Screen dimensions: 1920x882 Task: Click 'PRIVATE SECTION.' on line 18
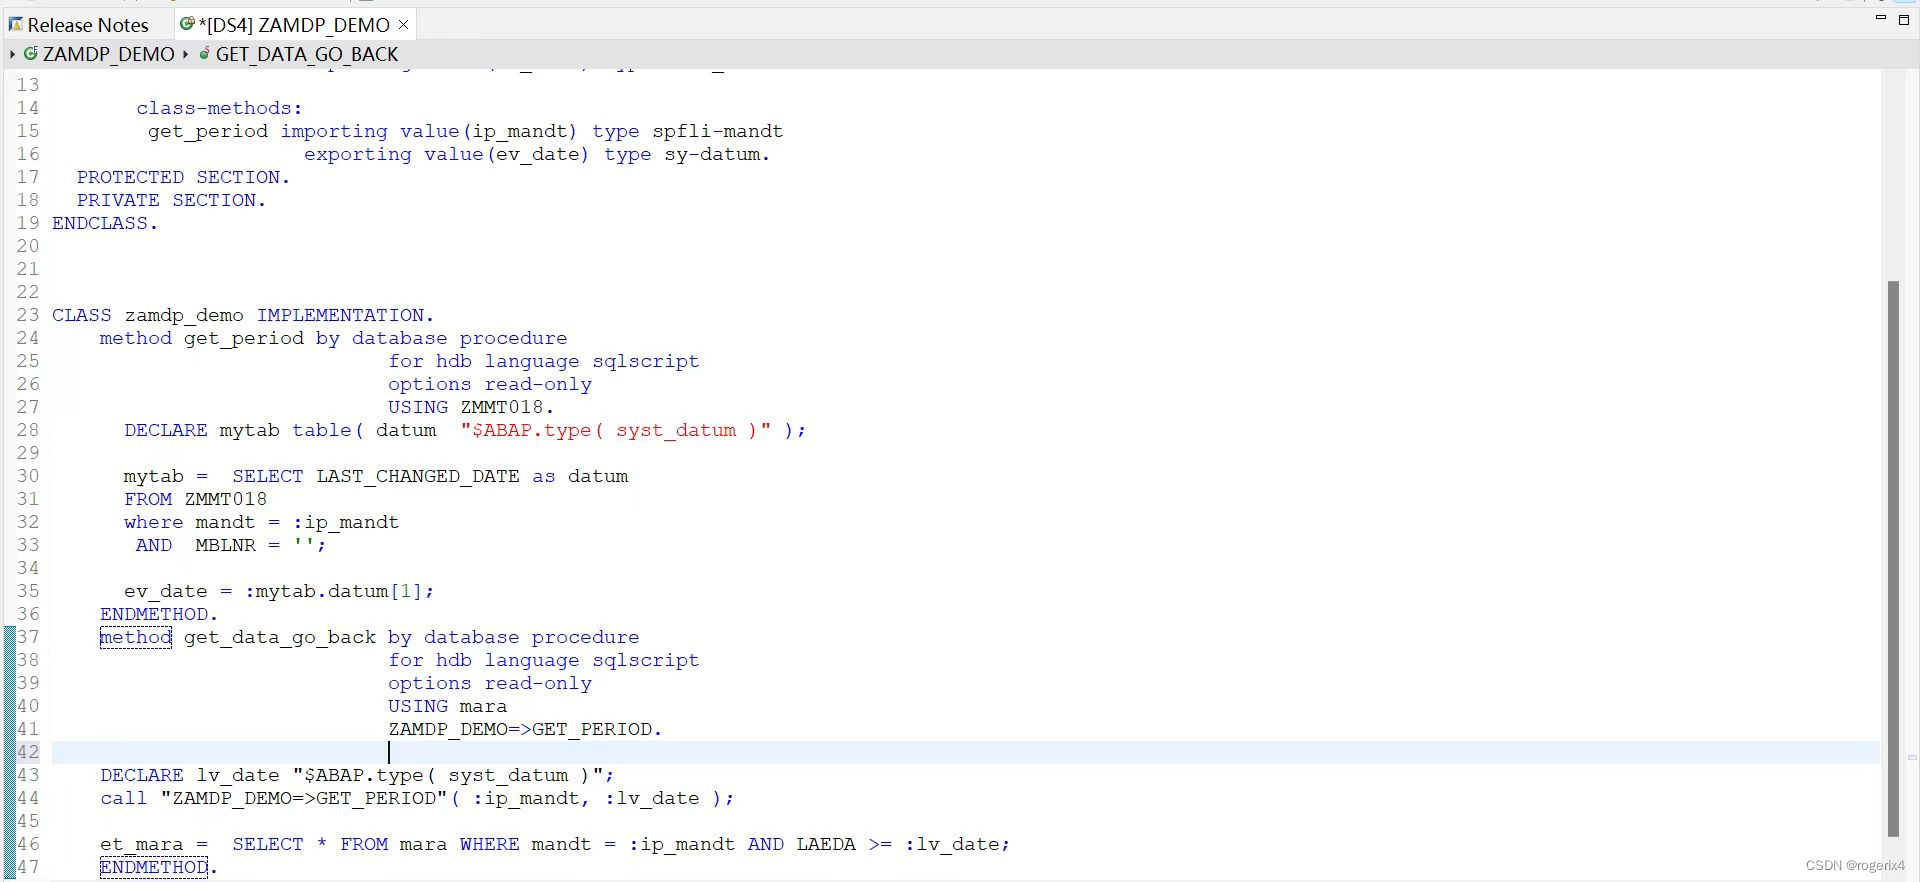tap(171, 200)
